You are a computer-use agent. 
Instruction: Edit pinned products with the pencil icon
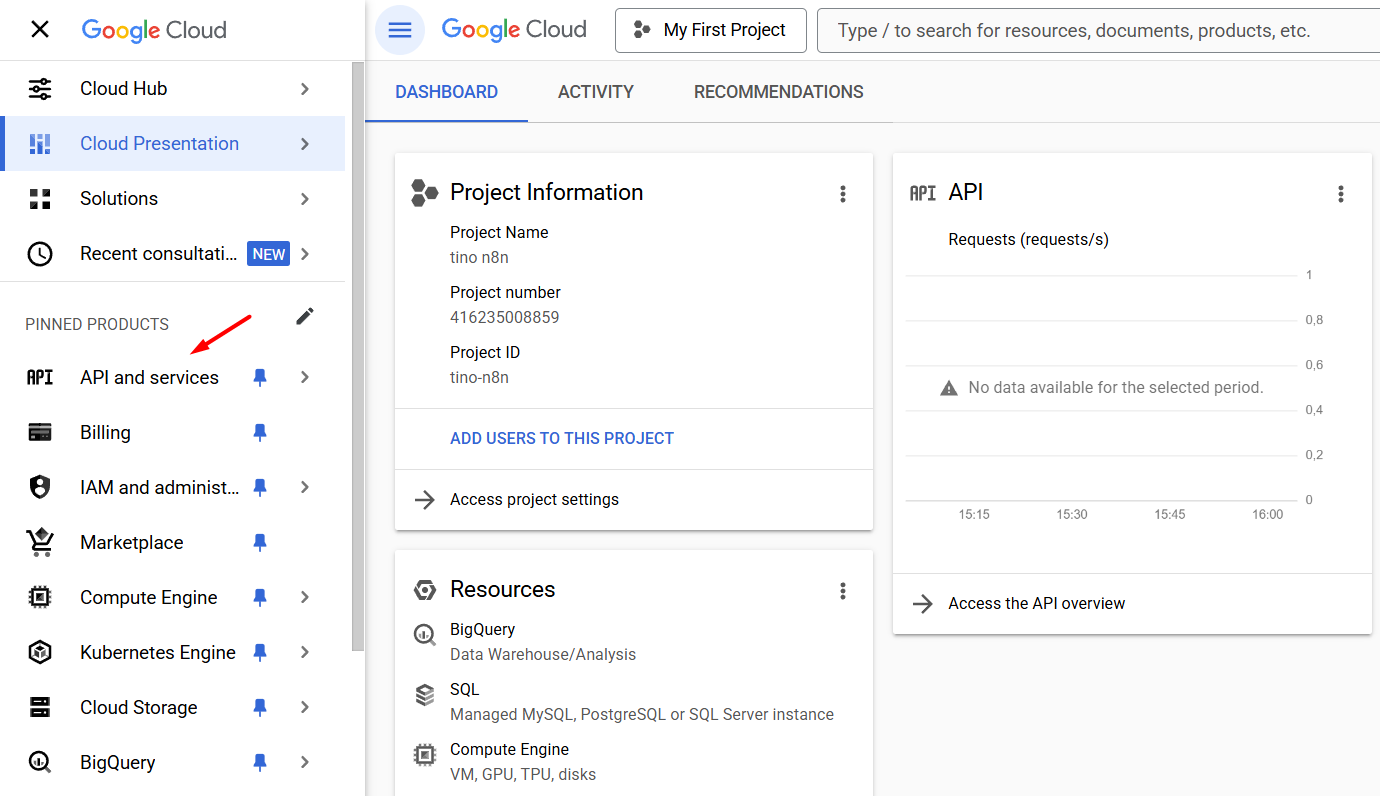(305, 317)
